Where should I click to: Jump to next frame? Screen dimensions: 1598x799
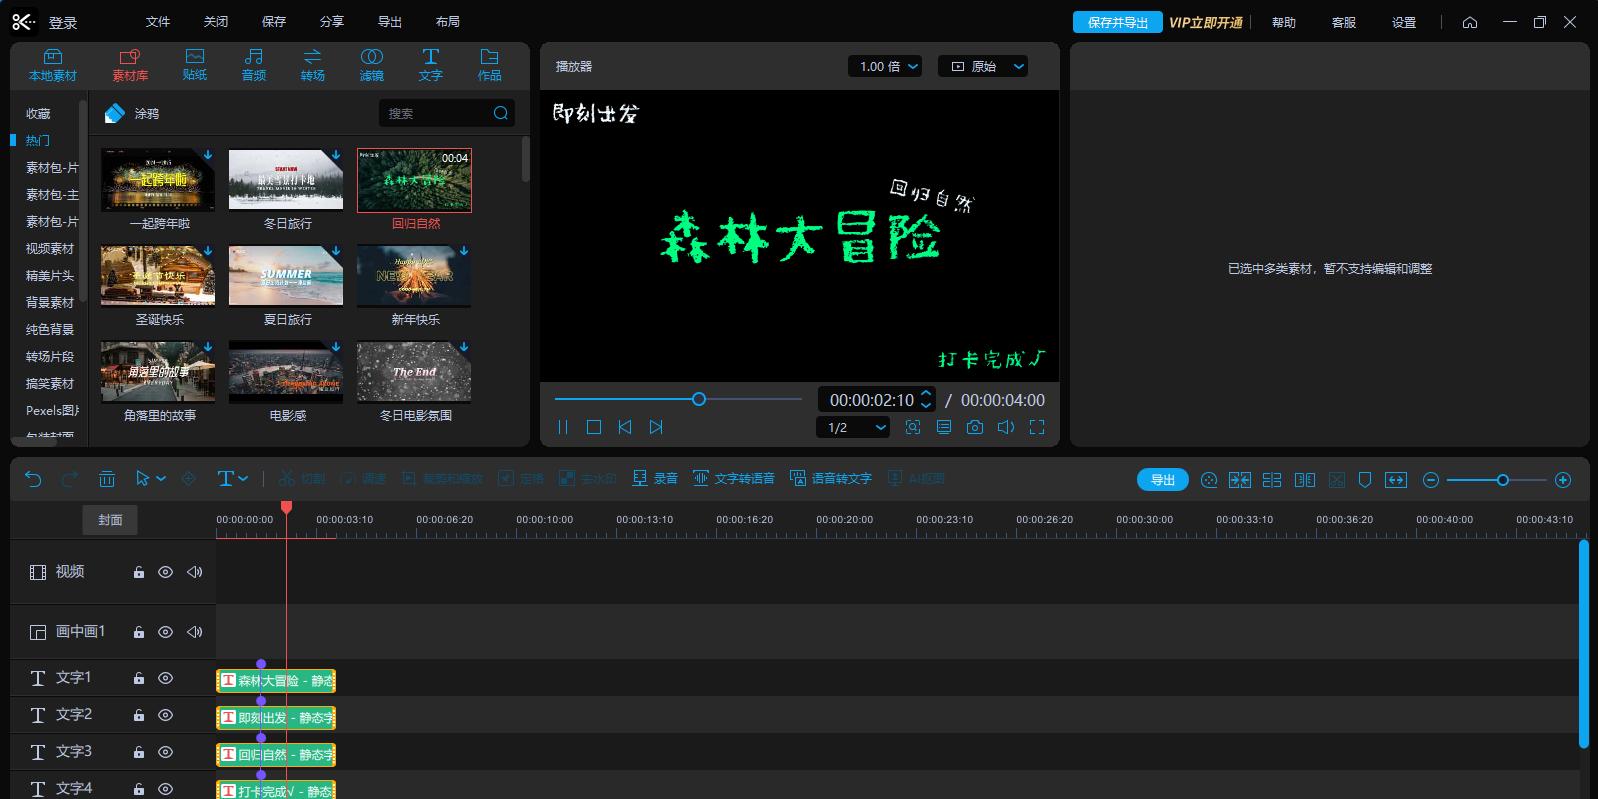(x=656, y=427)
